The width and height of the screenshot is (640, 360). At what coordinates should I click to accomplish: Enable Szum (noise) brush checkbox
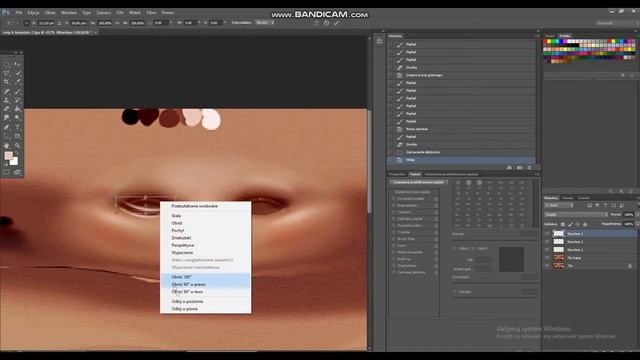(x=393, y=246)
